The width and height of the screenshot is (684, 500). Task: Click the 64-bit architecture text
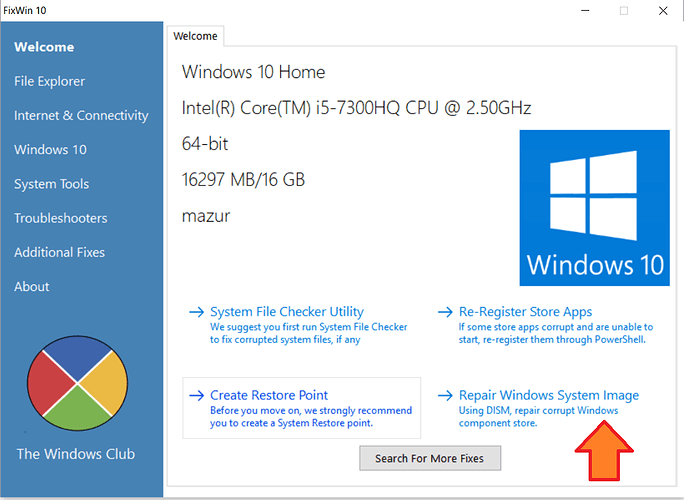pyautogui.click(x=205, y=144)
